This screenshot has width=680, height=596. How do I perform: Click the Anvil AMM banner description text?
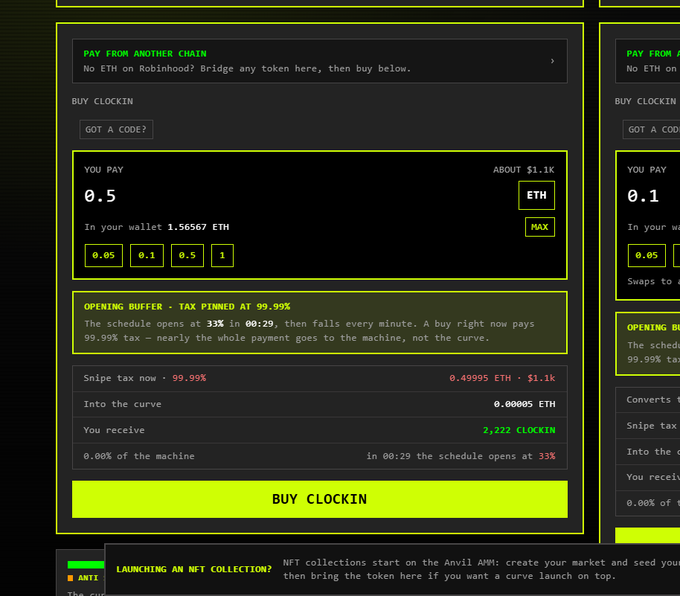[x=481, y=569]
